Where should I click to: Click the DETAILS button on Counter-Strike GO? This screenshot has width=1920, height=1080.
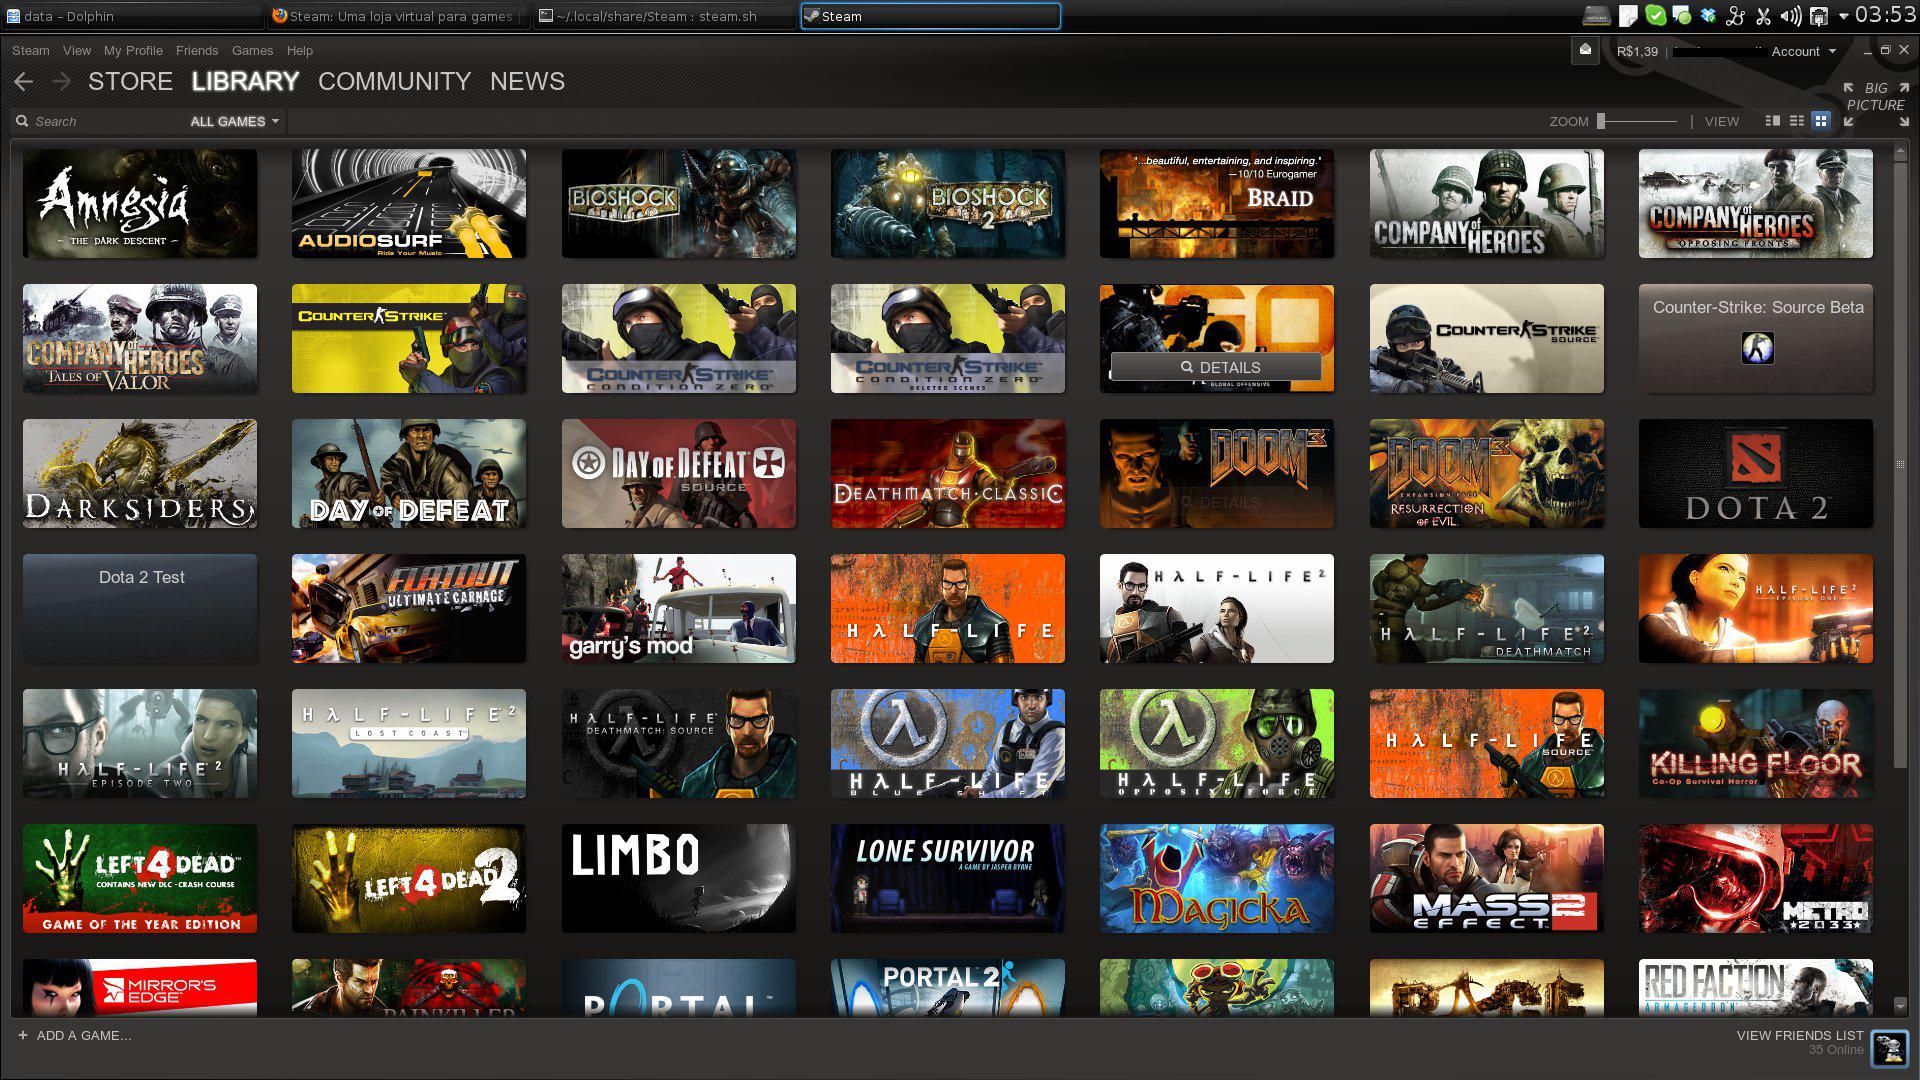(x=1216, y=367)
